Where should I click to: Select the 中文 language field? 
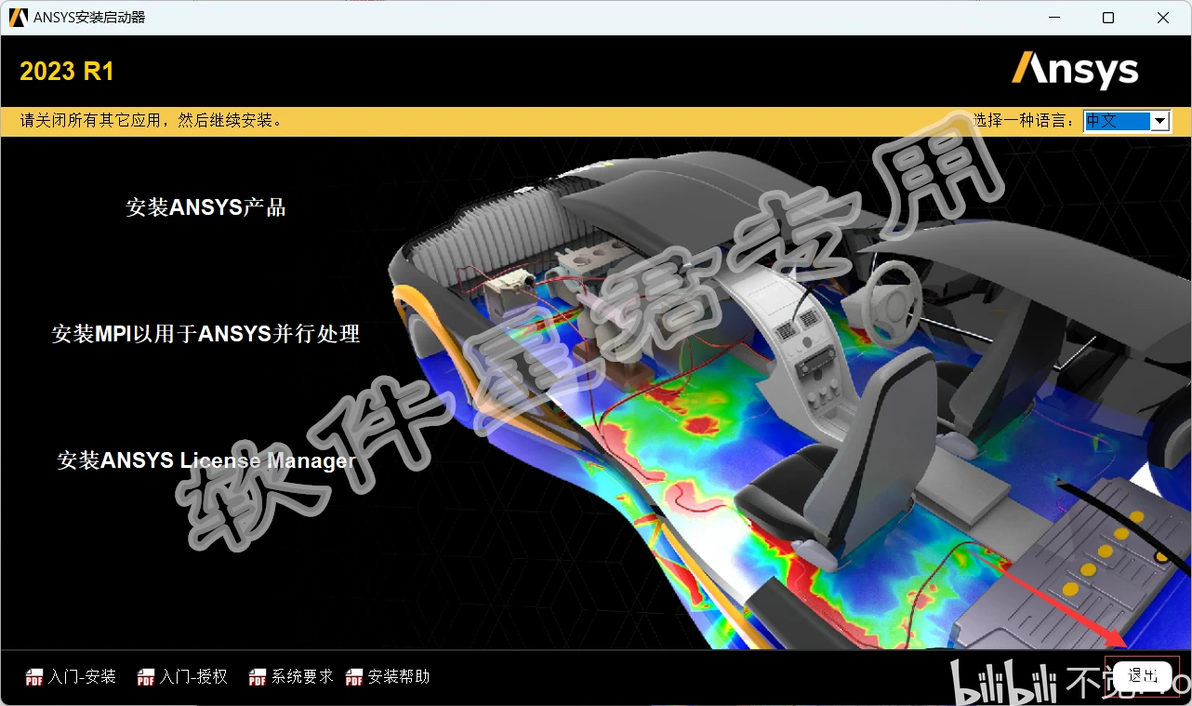(1117, 121)
